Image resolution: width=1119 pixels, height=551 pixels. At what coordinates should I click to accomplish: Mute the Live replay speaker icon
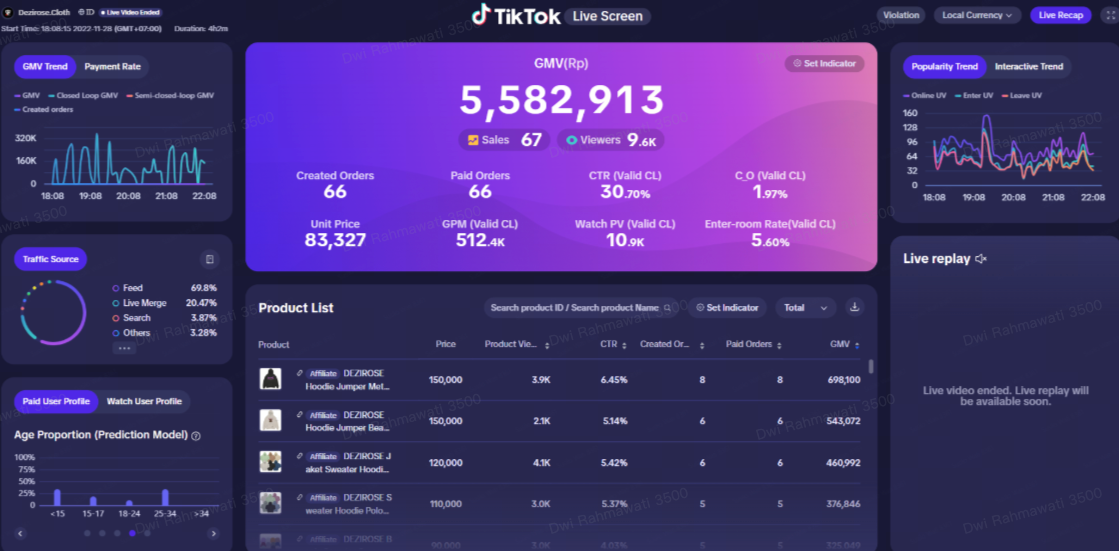pos(981,259)
